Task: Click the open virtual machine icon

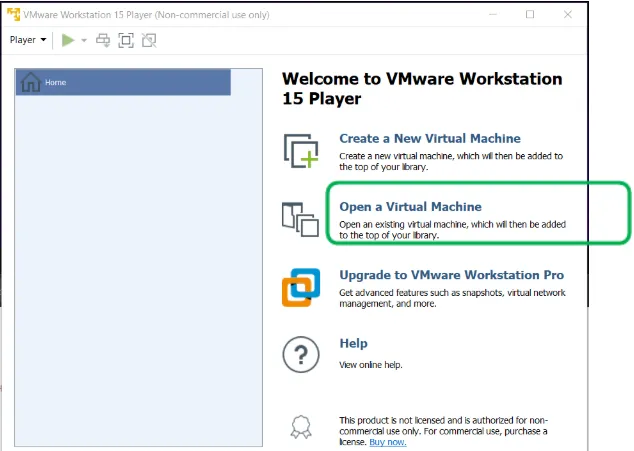Action: [x=300, y=219]
